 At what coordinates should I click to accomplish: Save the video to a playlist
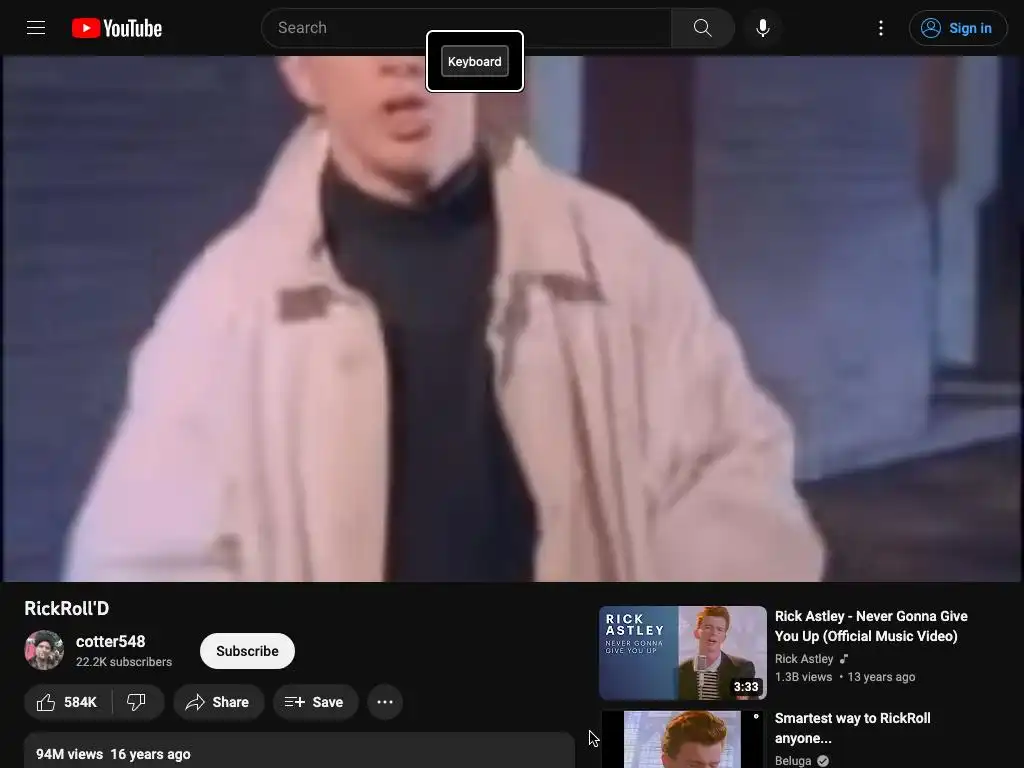[315, 702]
